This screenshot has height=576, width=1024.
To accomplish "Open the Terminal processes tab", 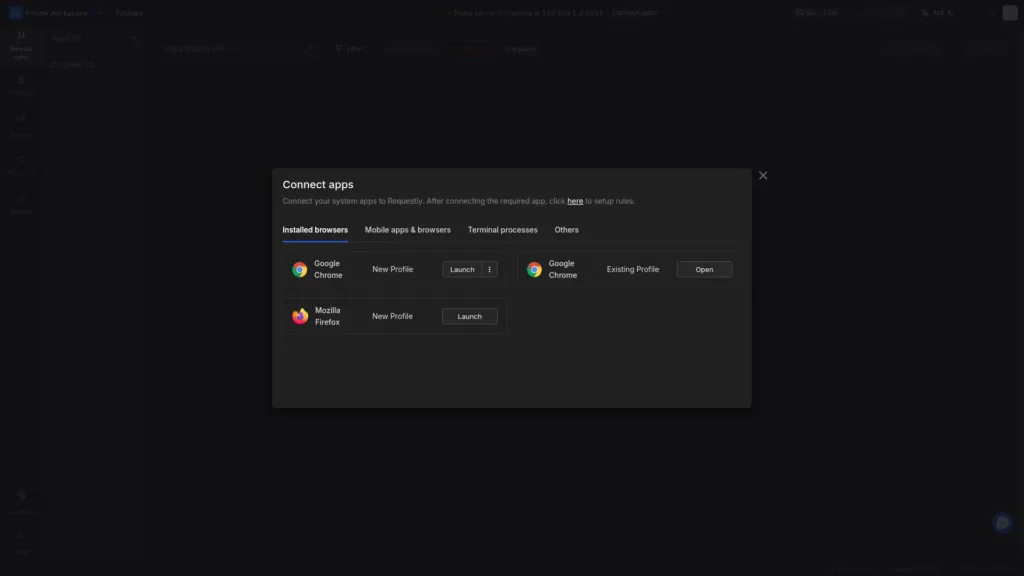I will [x=502, y=230].
